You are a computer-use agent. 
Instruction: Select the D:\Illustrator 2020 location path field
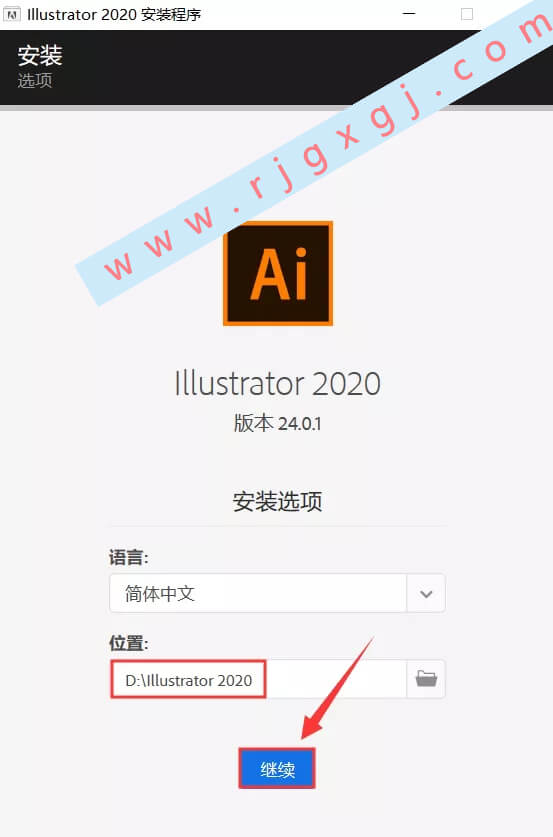(x=258, y=679)
